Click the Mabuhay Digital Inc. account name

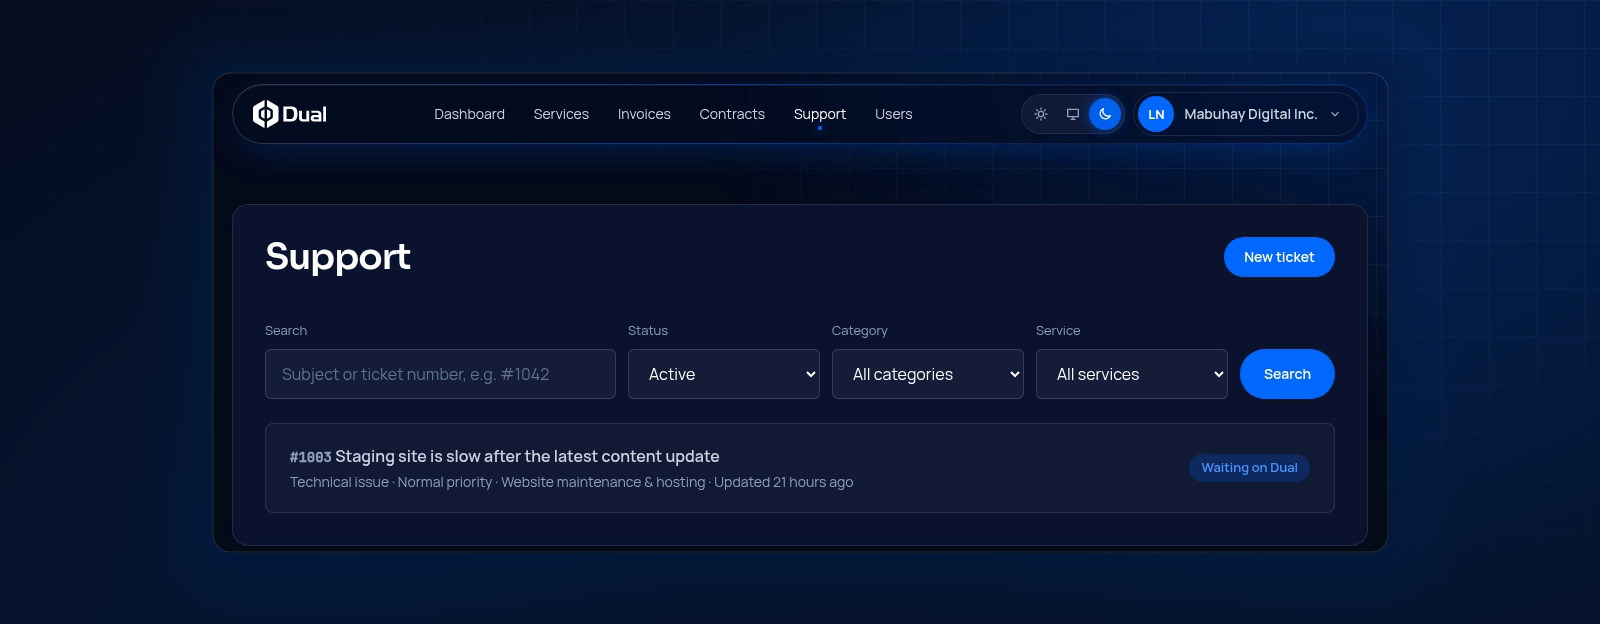(1250, 114)
